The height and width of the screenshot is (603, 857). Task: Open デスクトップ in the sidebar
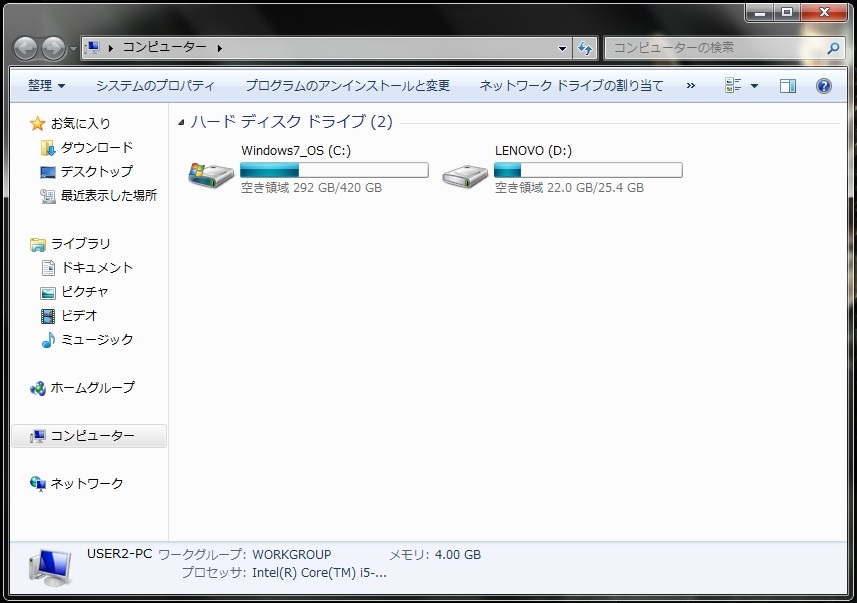pyautogui.click(x=97, y=172)
